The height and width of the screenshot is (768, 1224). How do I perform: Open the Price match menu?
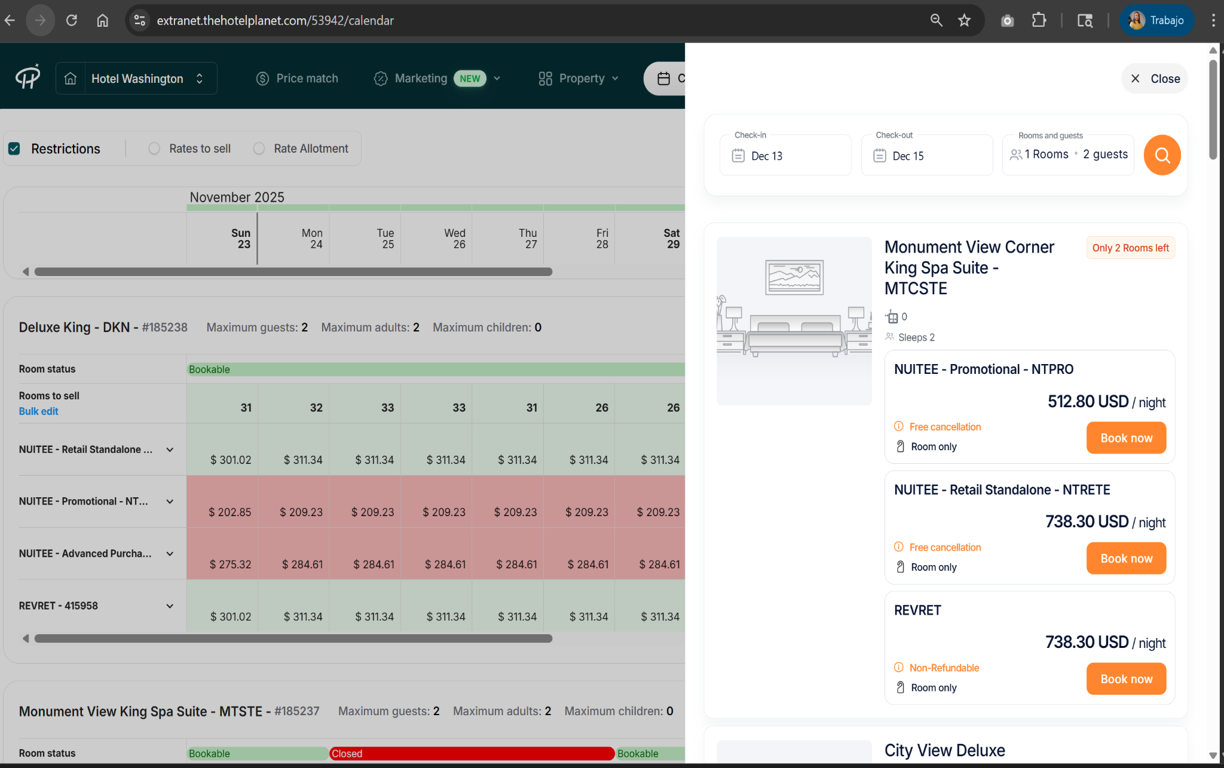297,79
